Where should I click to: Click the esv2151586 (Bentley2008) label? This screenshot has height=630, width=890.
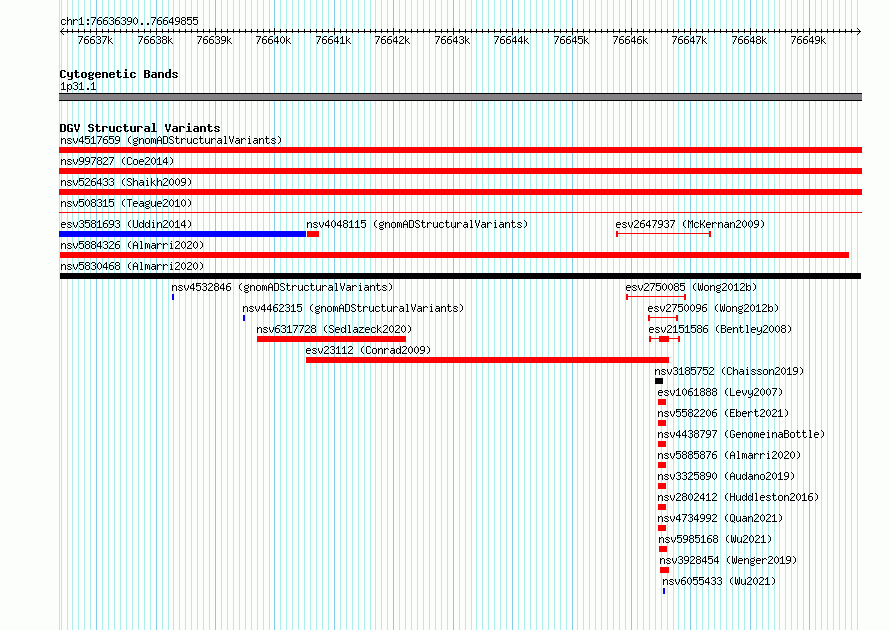[720, 329]
